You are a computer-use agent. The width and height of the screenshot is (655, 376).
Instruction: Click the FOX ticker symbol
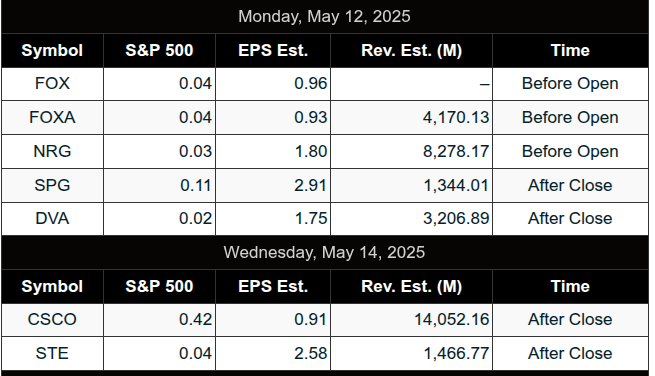click(52, 84)
